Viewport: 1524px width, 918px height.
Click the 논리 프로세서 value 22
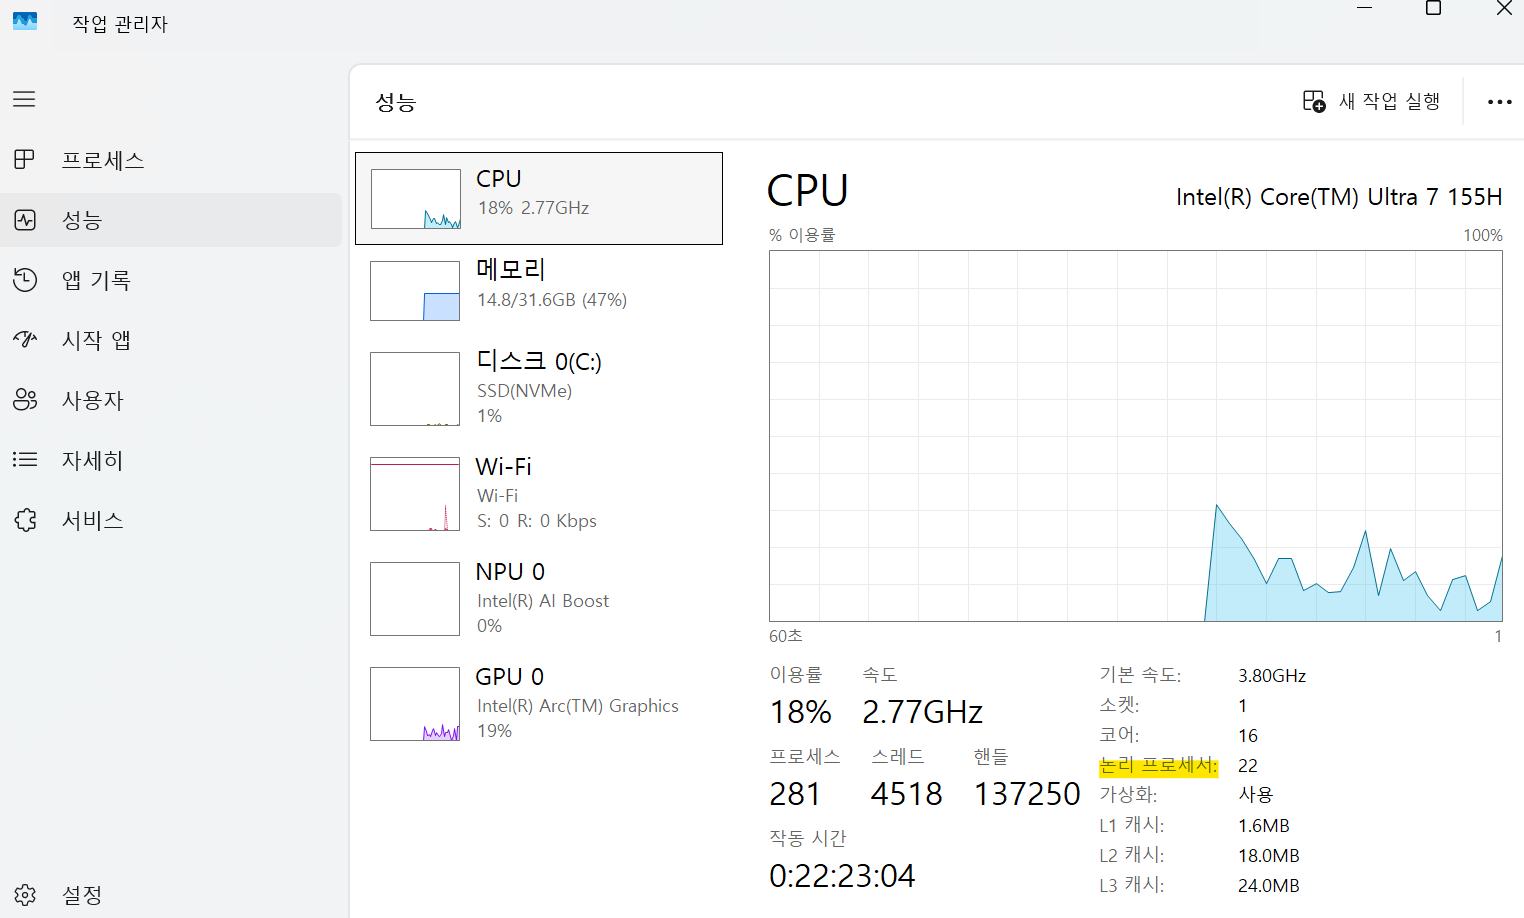(x=1247, y=766)
